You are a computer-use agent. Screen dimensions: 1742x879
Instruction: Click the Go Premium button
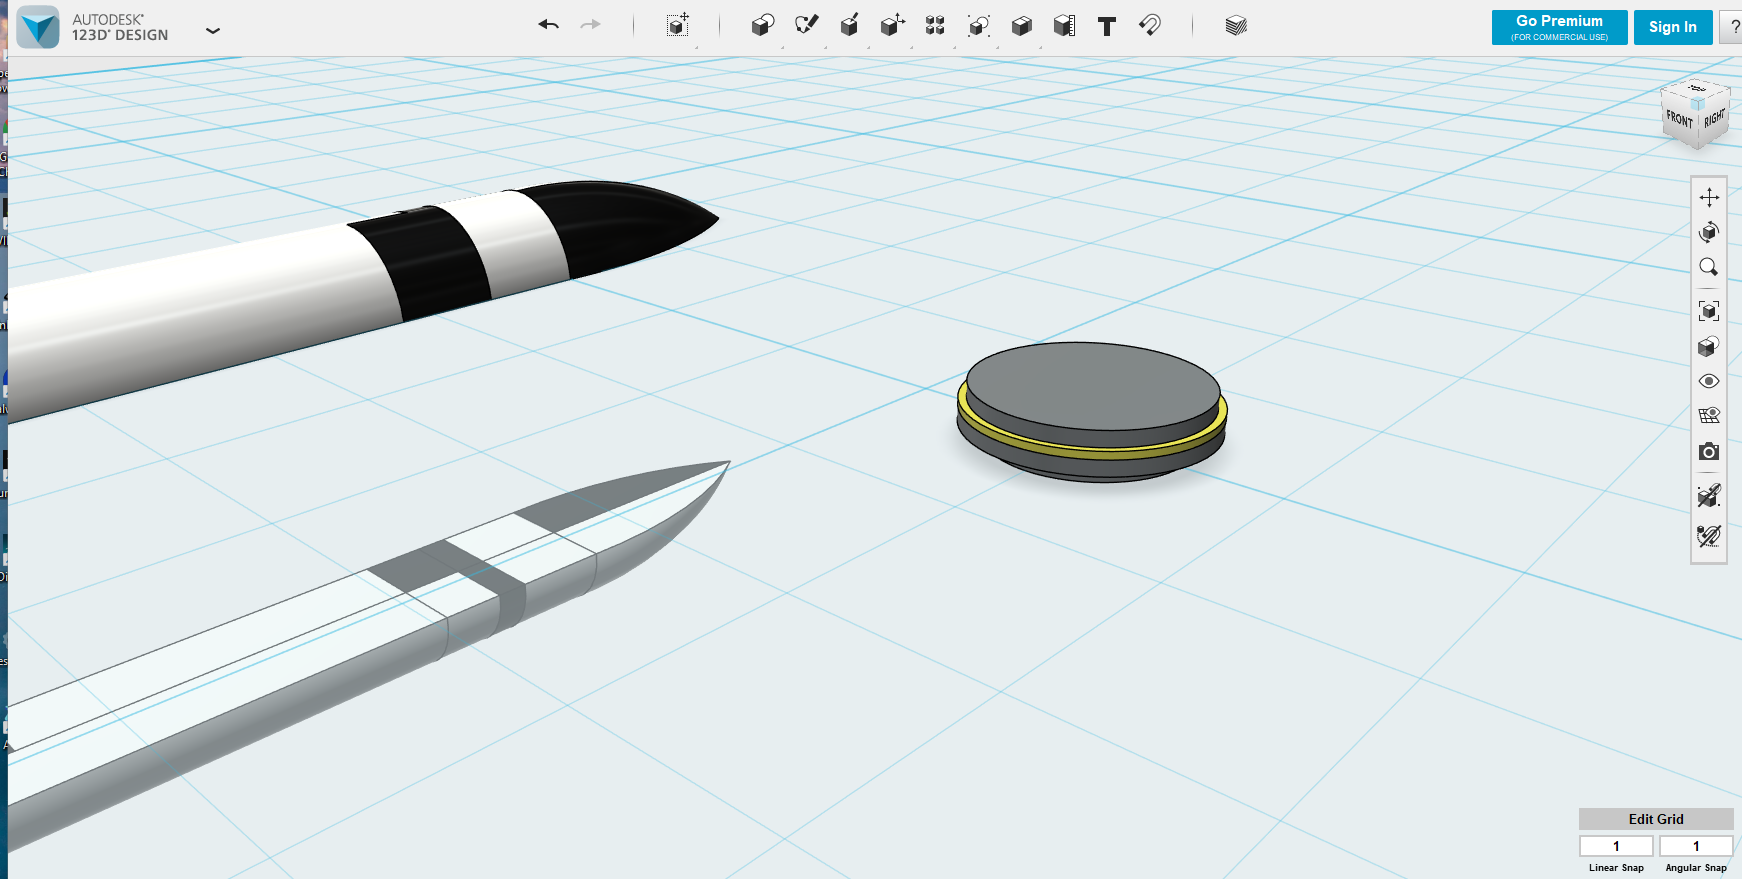(x=1559, y=27)
